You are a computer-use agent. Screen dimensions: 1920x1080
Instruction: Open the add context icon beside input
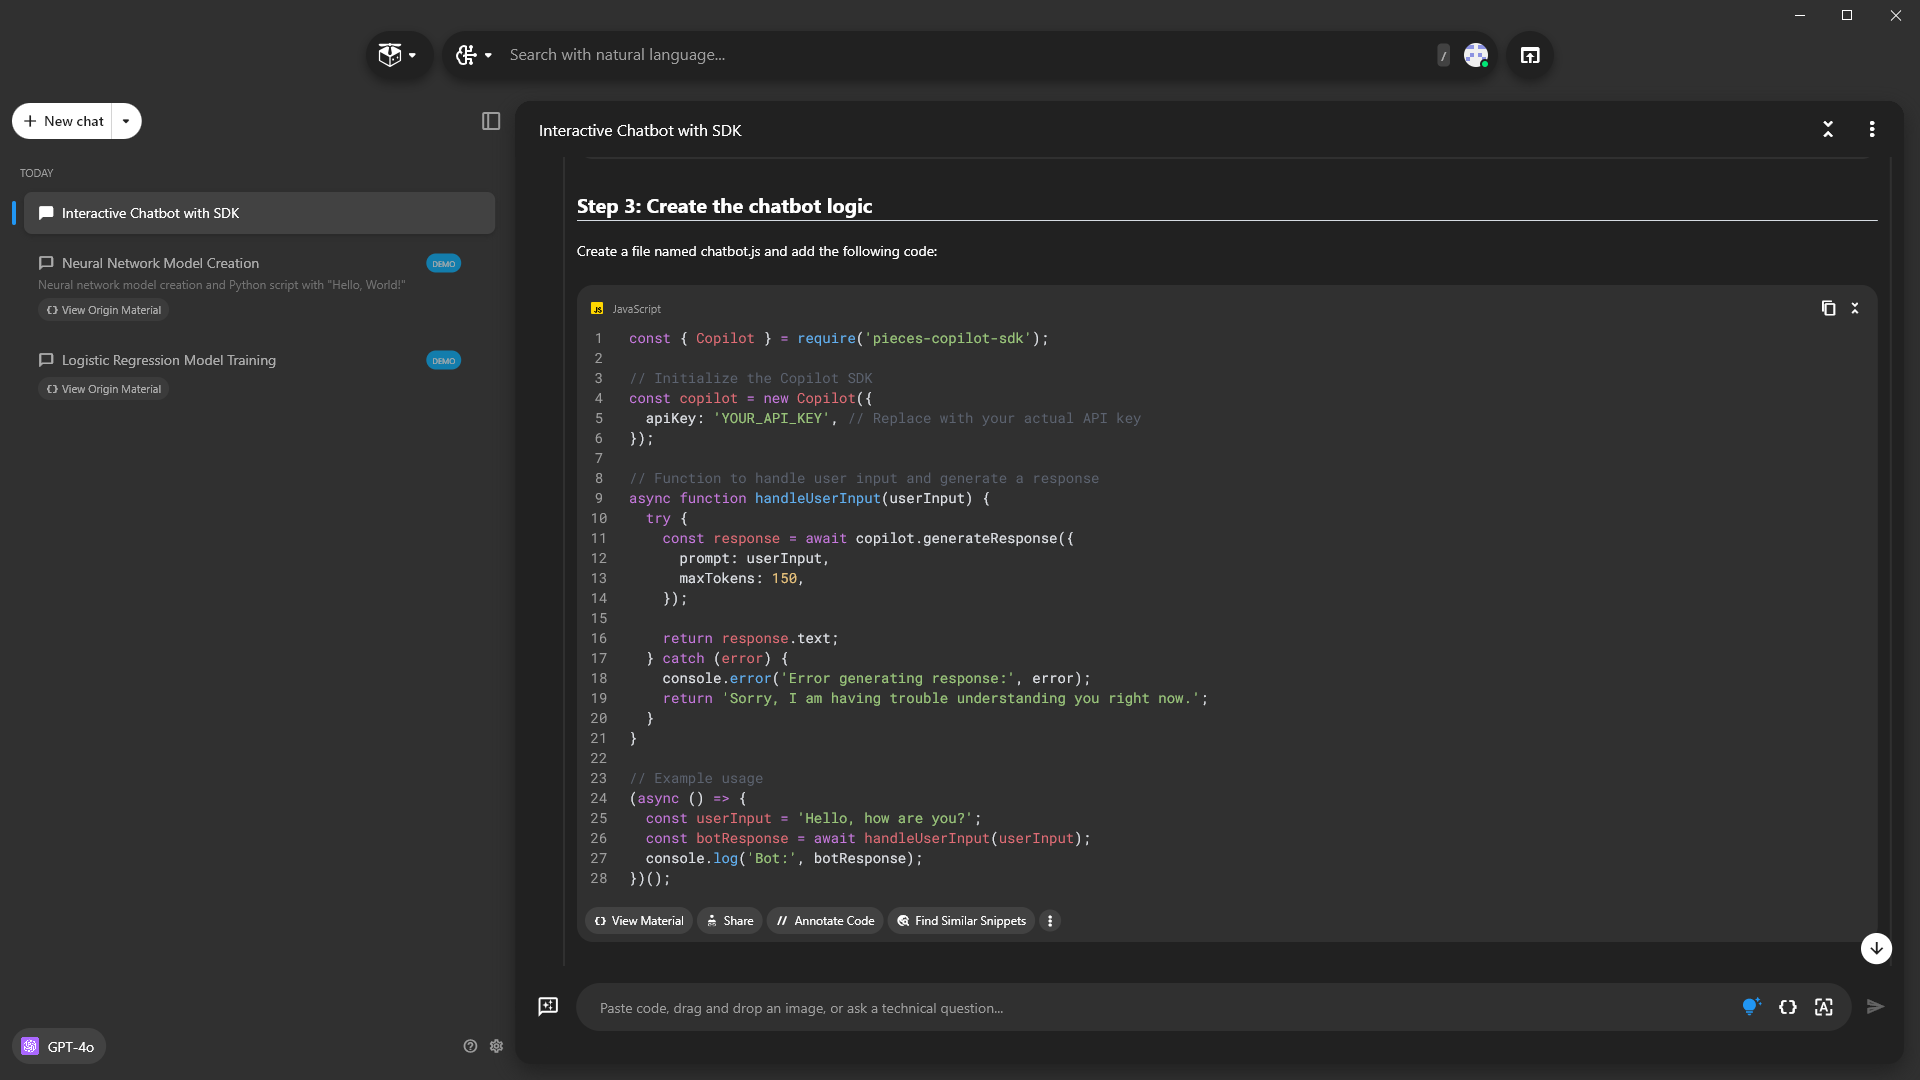tap(548, 1006)
